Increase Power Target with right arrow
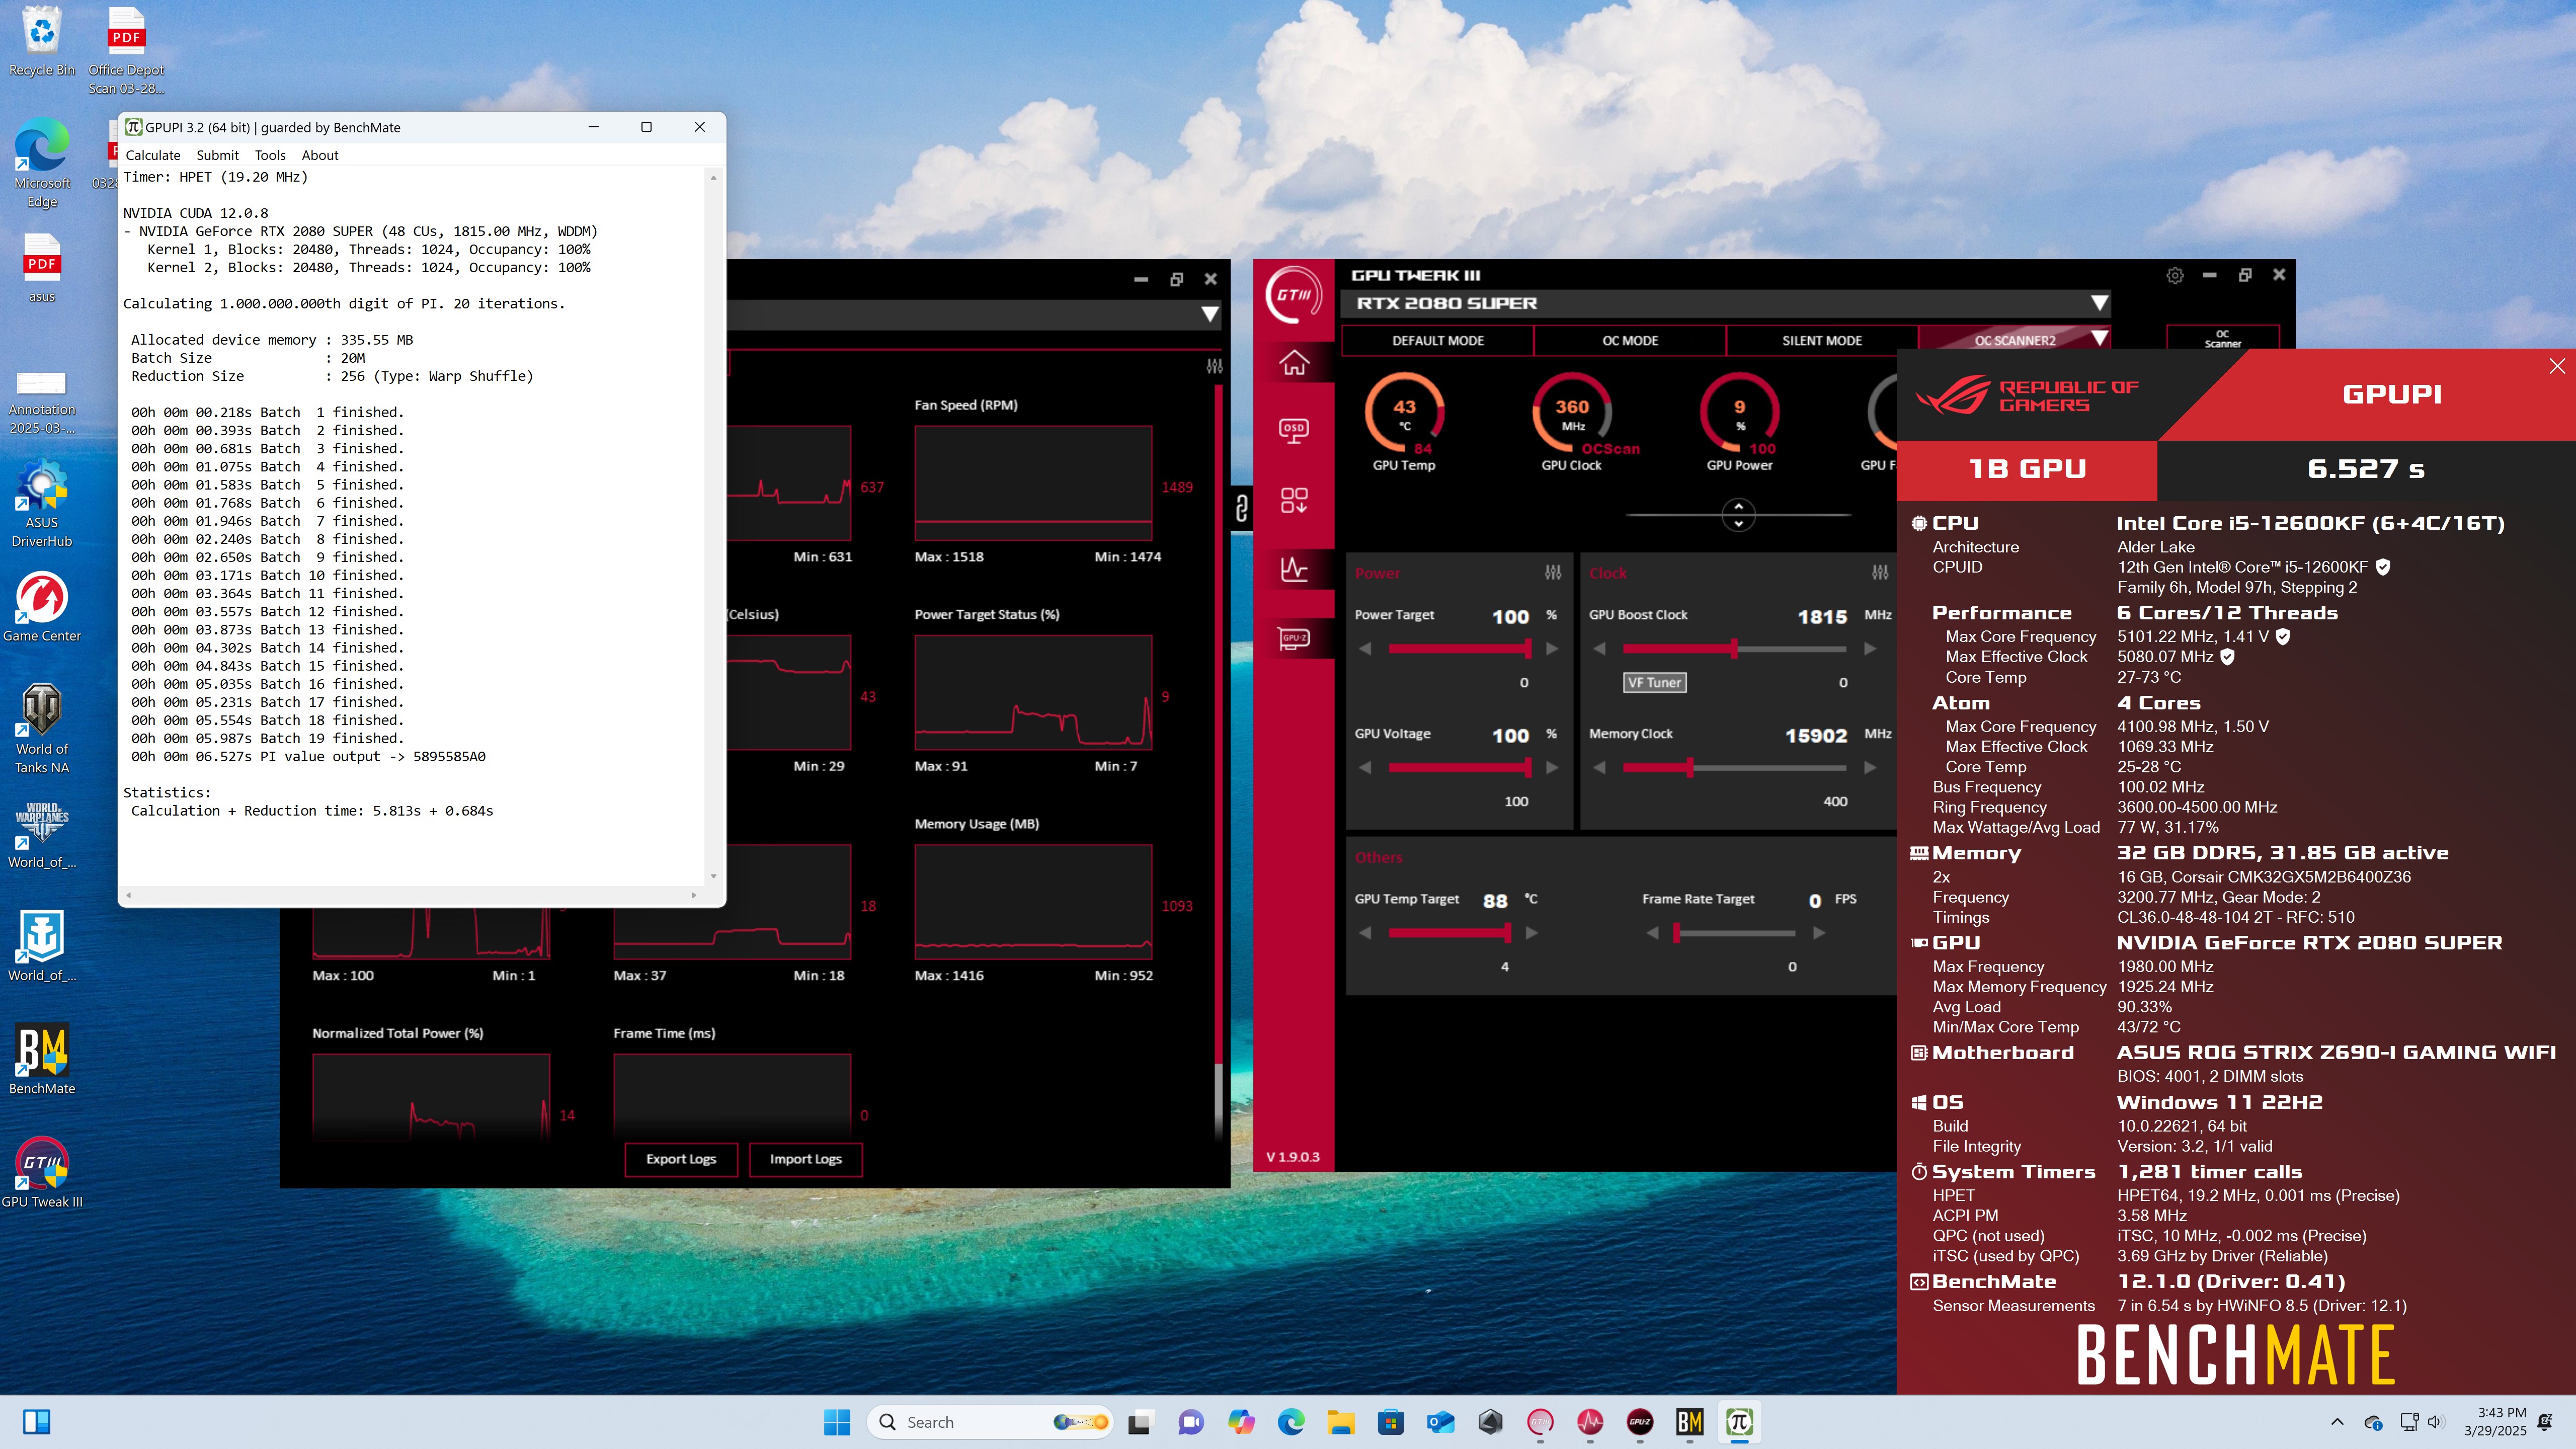Viewport: 2576px width, 1449px height. 1552,648
